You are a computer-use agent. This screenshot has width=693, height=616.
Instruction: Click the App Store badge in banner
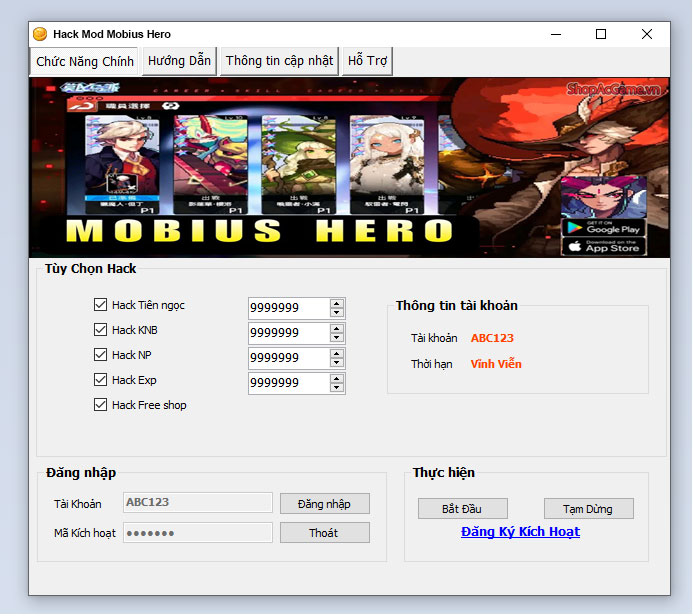pos(602,246)
